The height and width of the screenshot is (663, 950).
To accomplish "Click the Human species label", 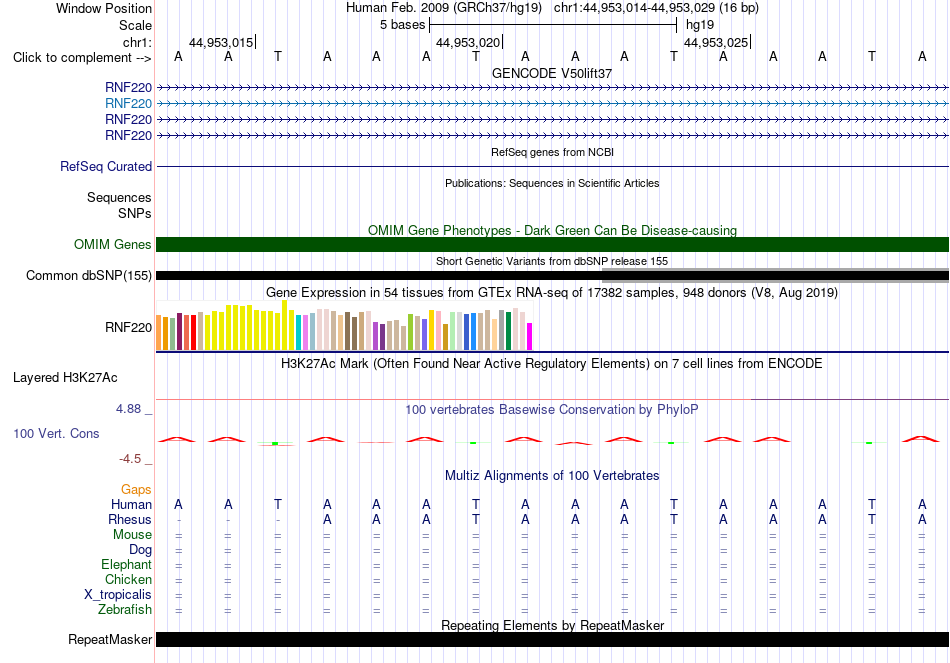I will tap(131, 504).
